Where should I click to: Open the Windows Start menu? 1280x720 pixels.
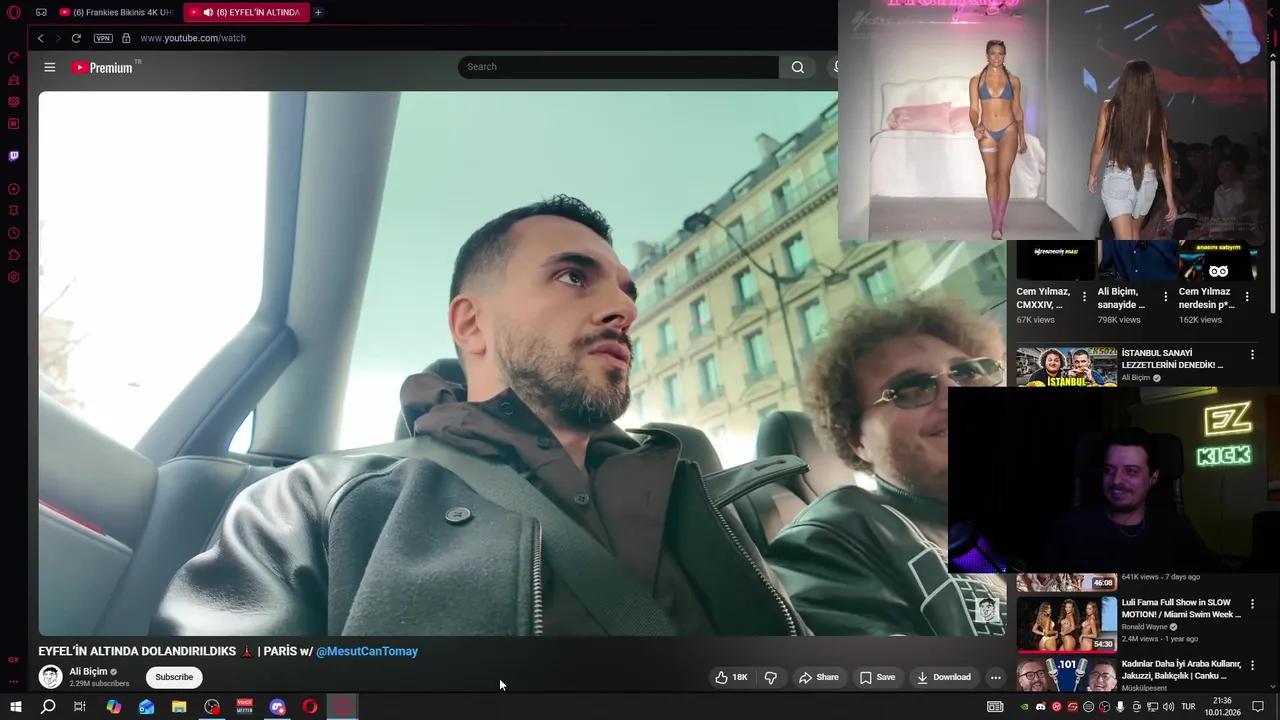pyautogui.click(x=15, y=707)
